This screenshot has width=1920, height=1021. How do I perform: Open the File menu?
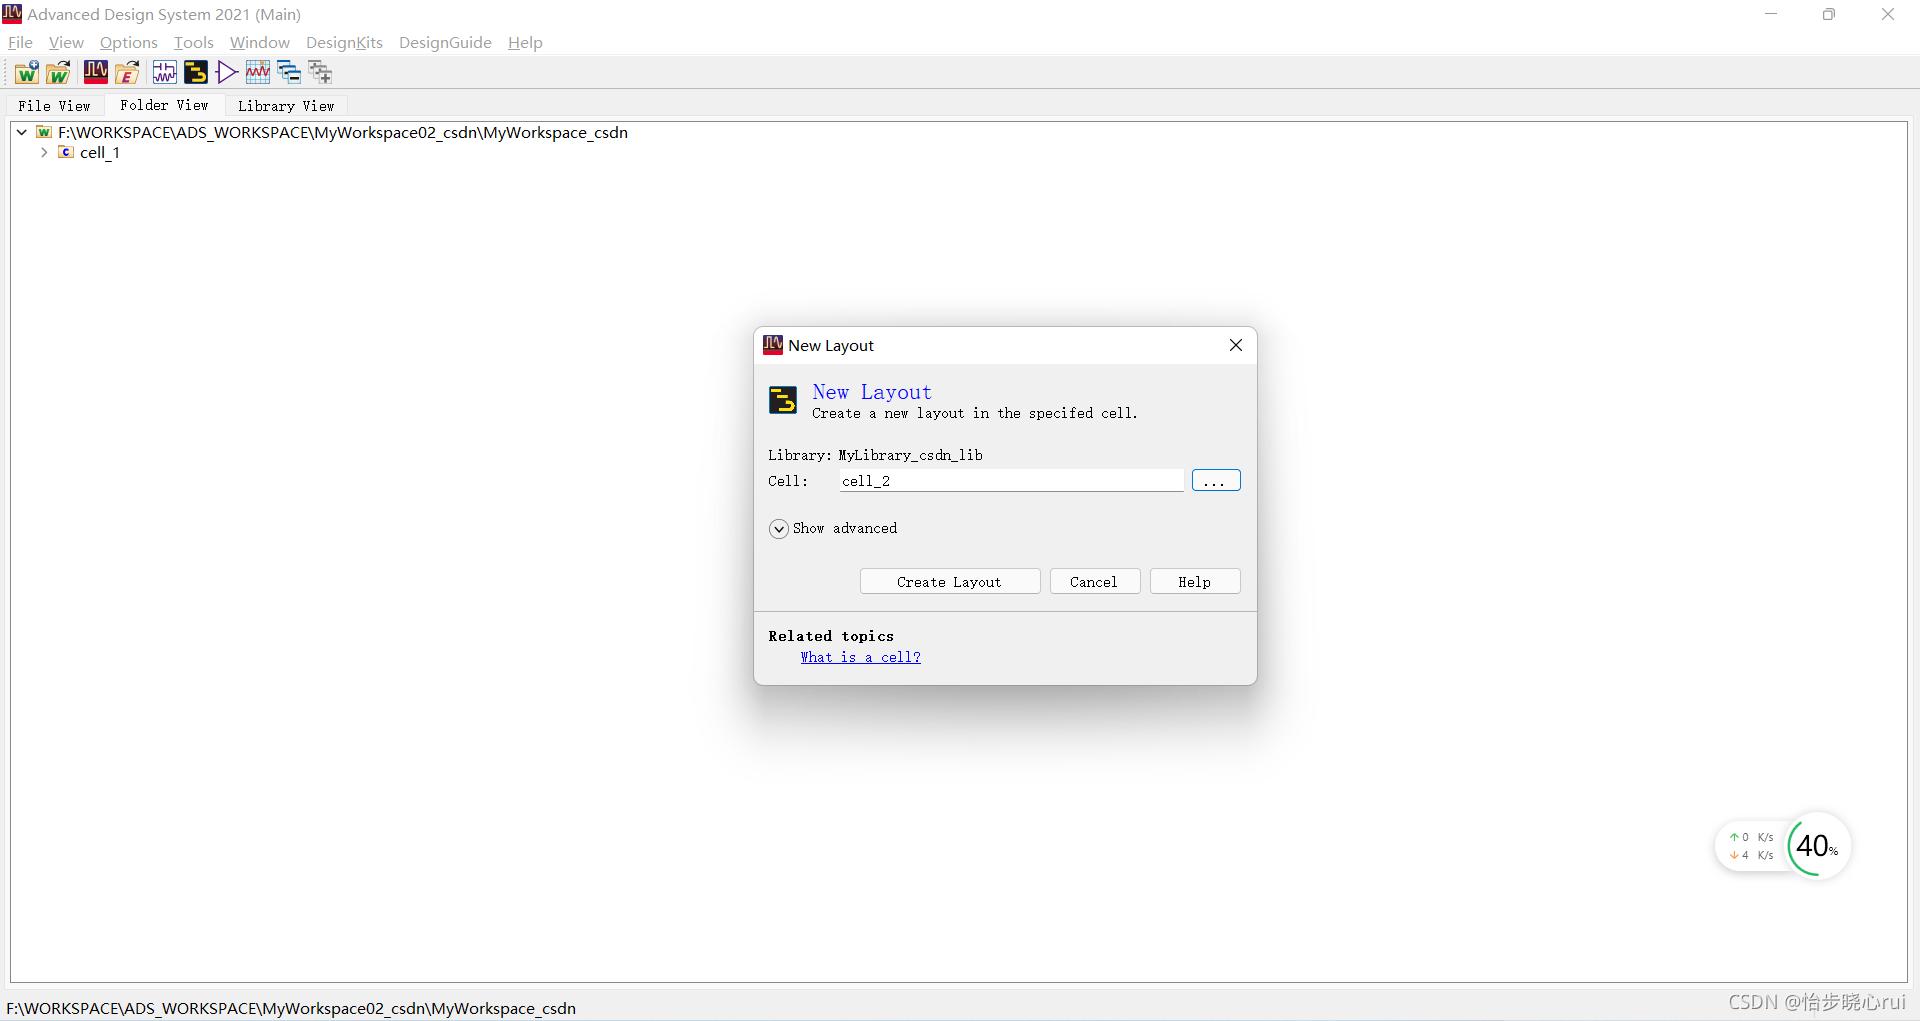pos(20,42)
